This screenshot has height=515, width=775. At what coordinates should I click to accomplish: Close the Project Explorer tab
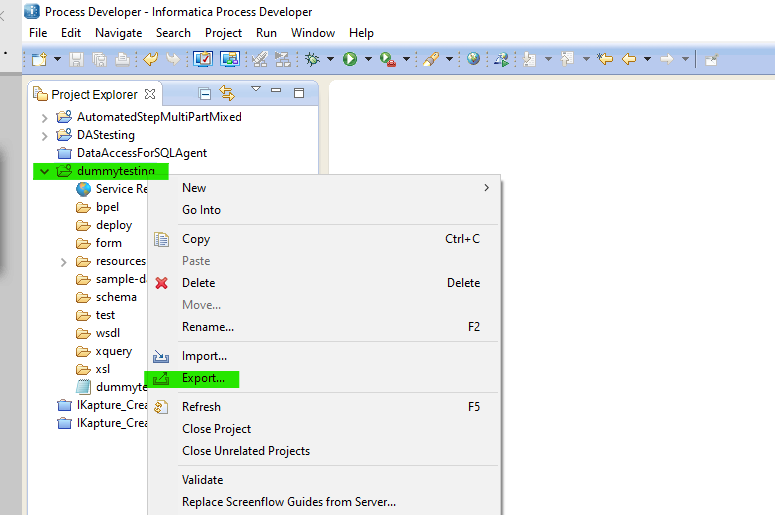tap(150, 94)
